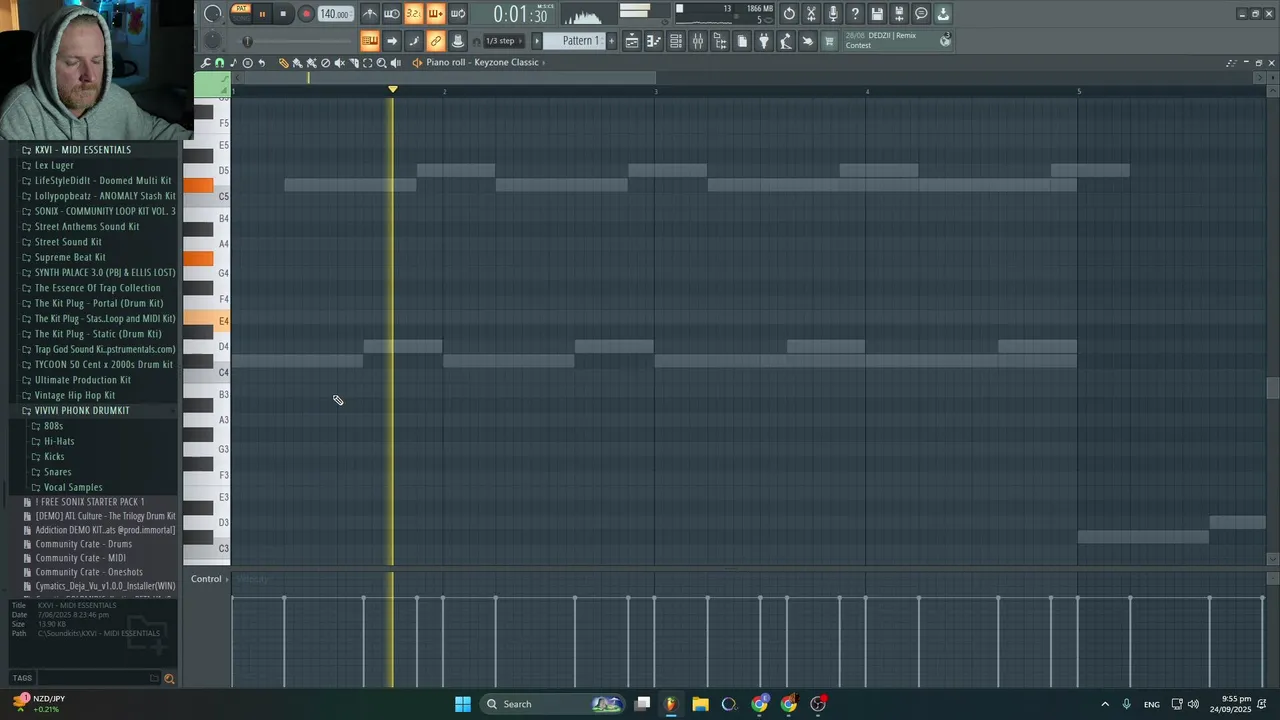Add a new pattern with plus button
The image size is (1280, 720).
(612, 41)
